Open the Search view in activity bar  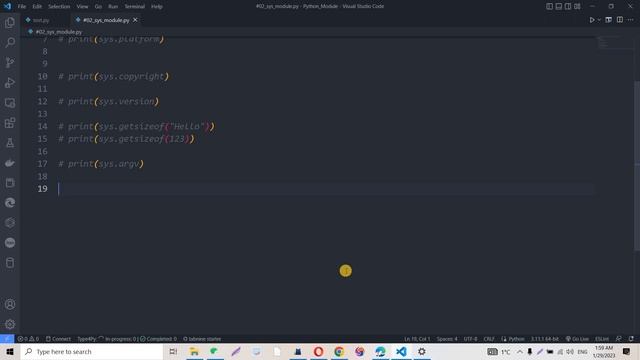[10, 42]
